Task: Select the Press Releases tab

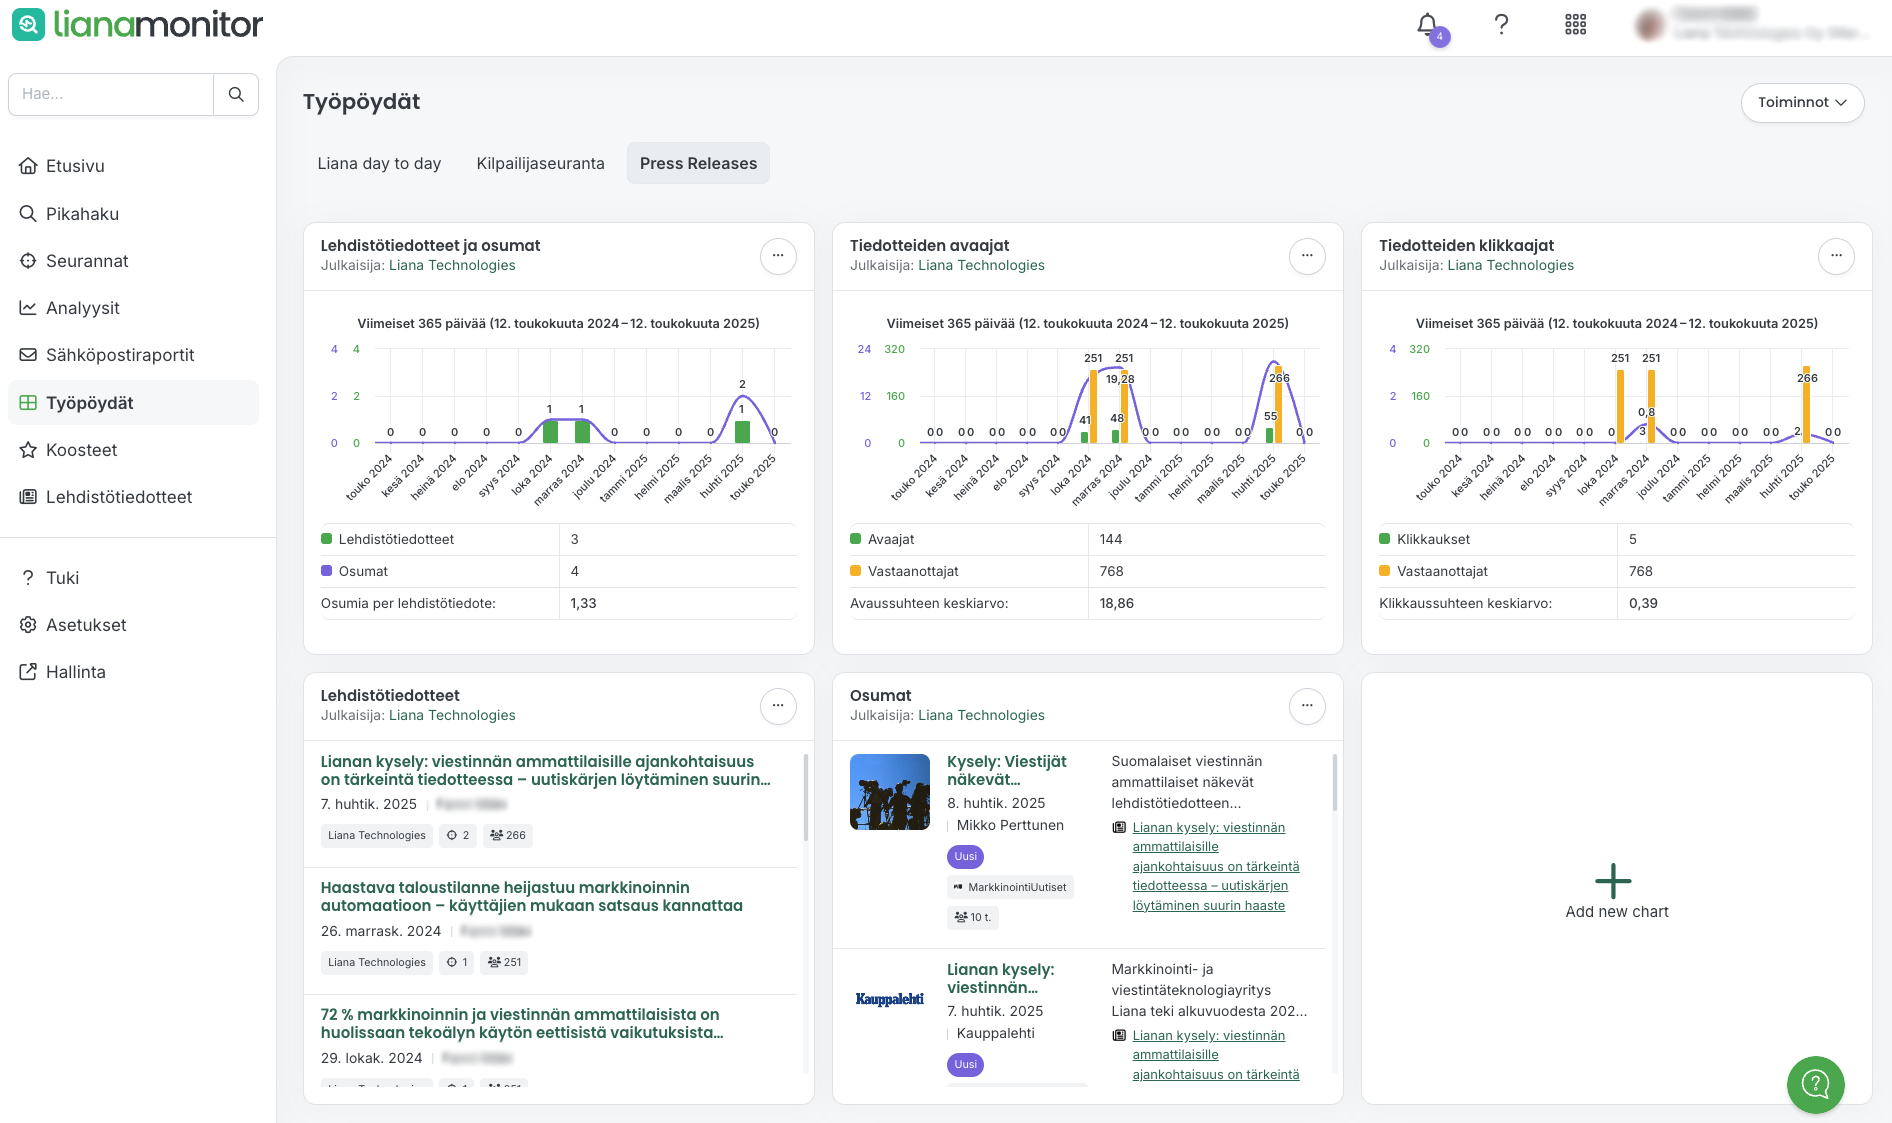Action: pos(698,163)
